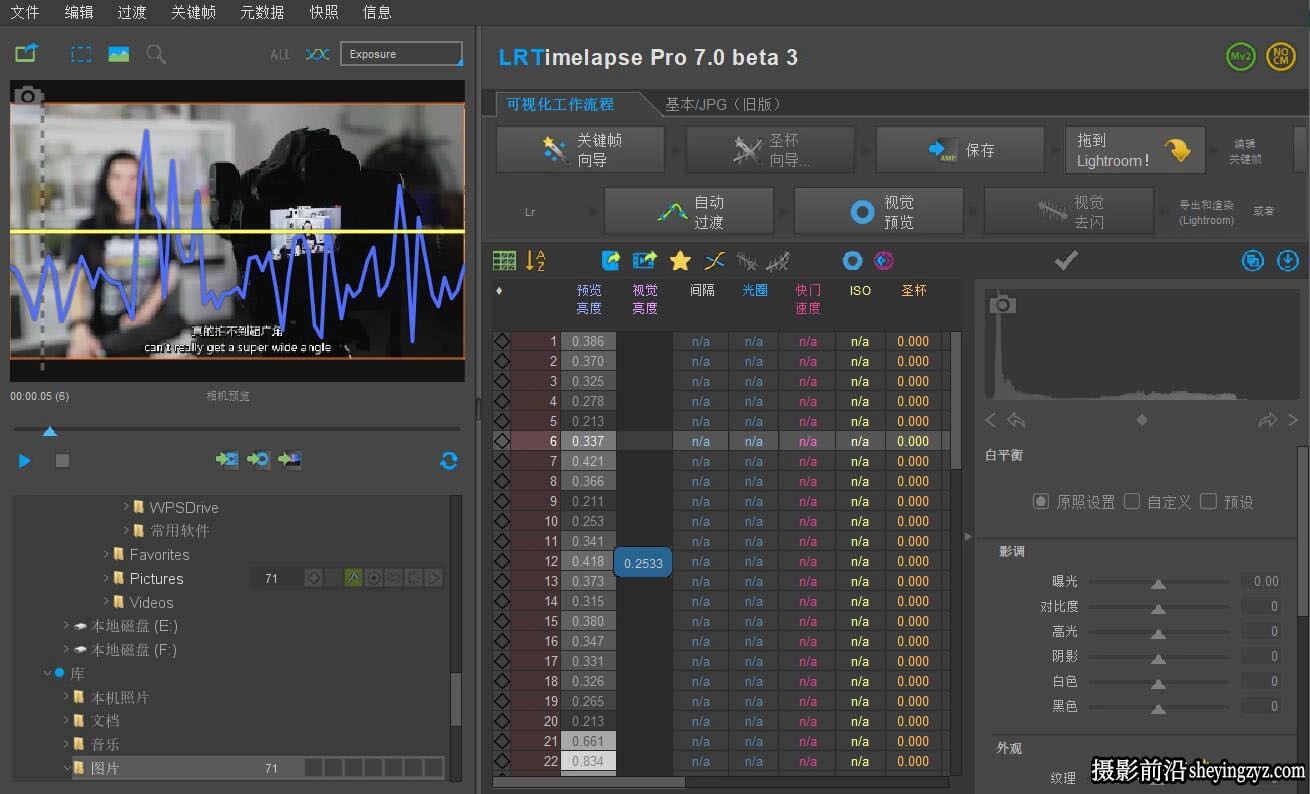Image resolution: width=1310 pixels, height=794 pixels.
Task: Collapse the 库 tree node
Action: coord(47,674)
